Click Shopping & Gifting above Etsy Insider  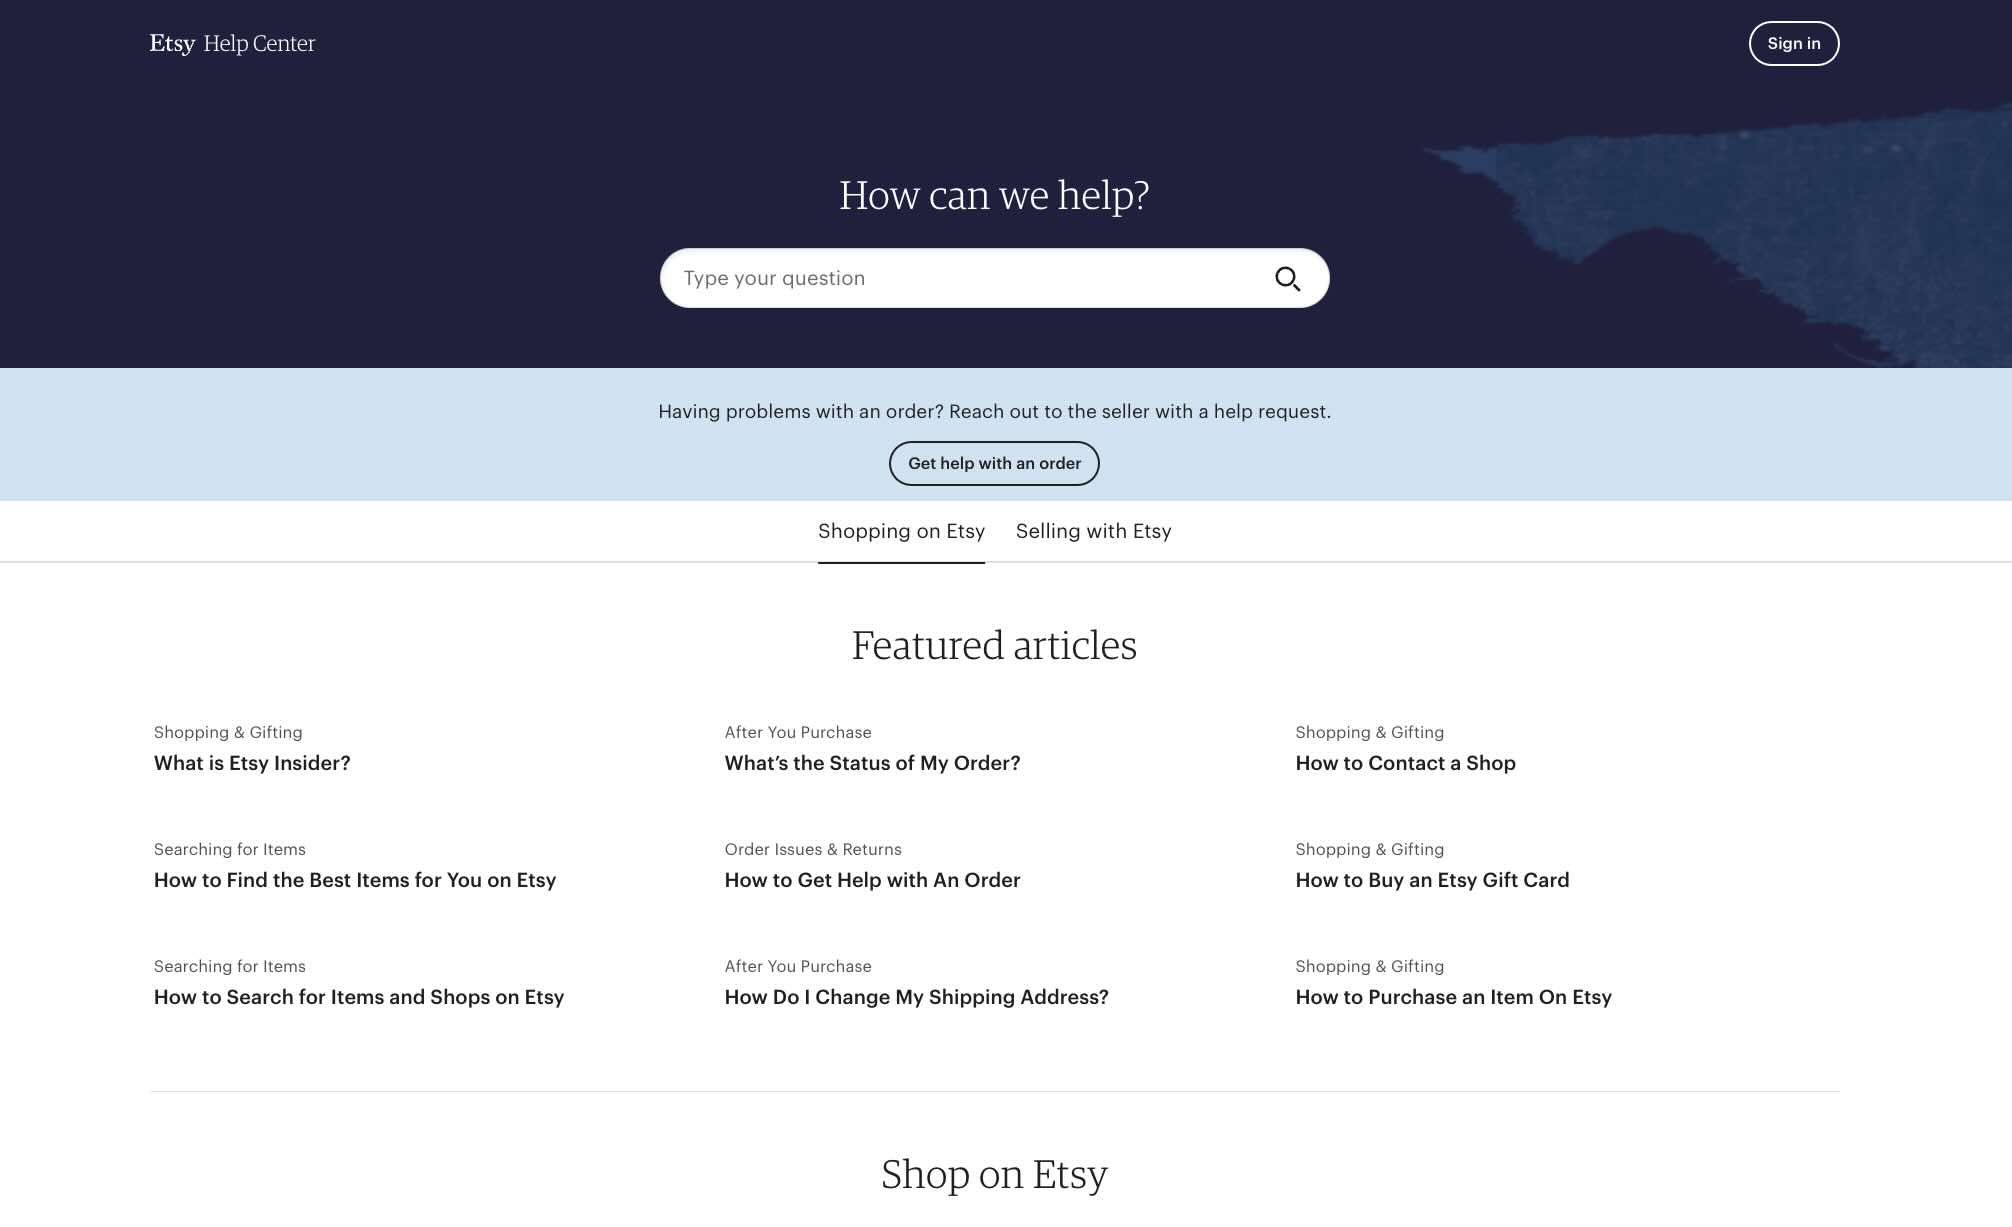(x=228, y=732)
